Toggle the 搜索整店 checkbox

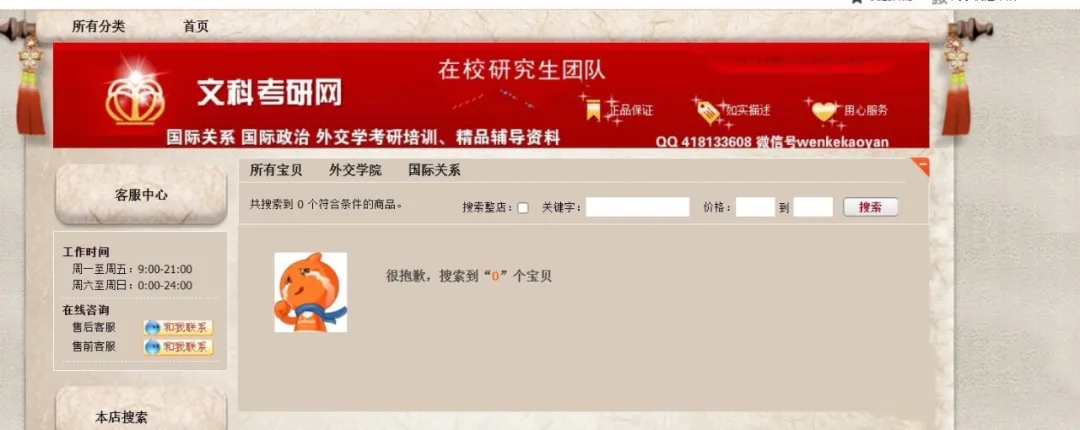[x=523, y=207]
